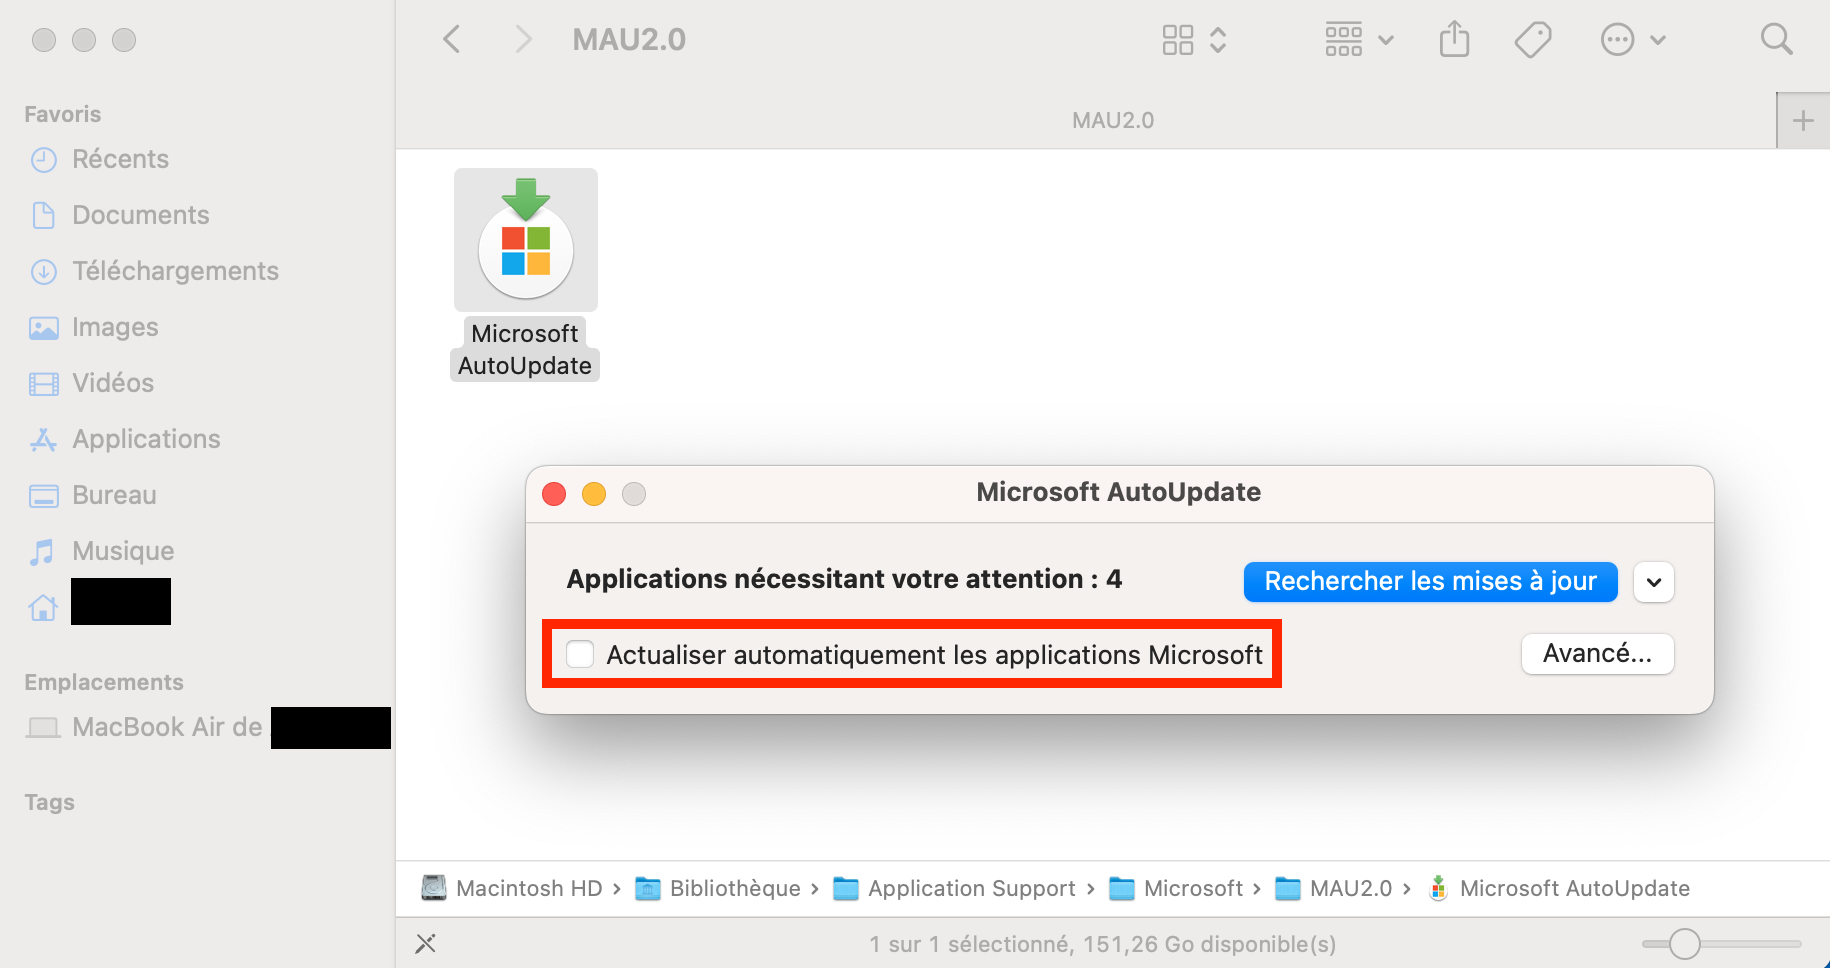Open Bibliothèque from the path bar
Image resolution: width=1830 pixels, height=968 pixels.
point(733,888)
